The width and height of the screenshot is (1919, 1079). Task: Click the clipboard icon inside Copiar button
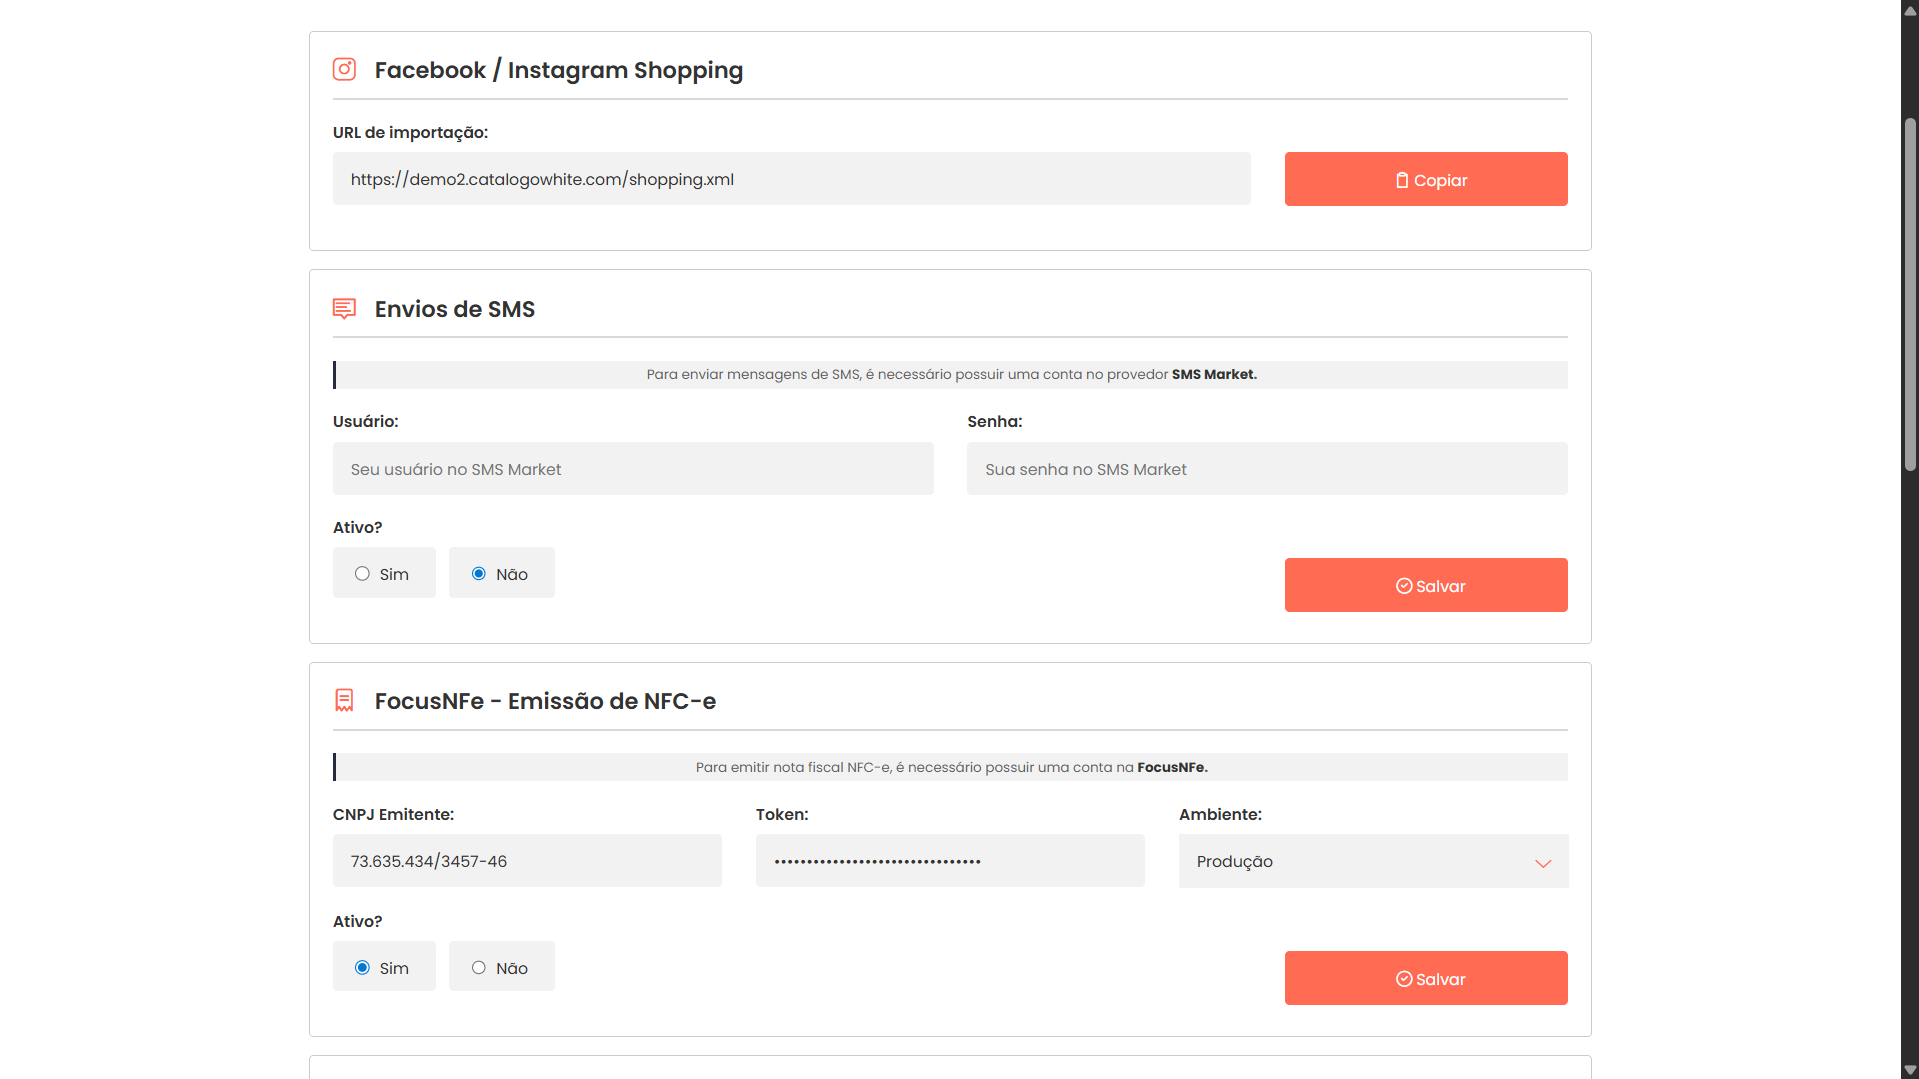click(x=1403, y=179)
